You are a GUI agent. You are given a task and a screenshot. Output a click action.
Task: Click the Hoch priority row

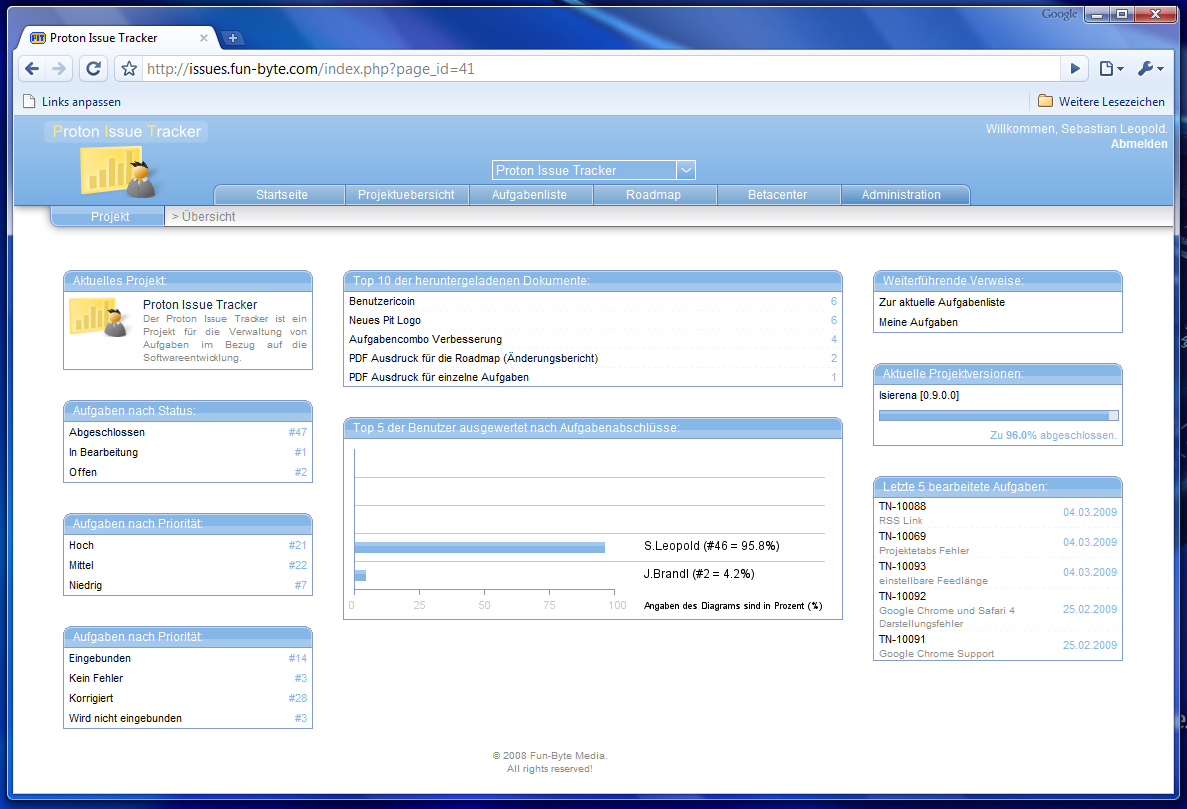point(188,545)
